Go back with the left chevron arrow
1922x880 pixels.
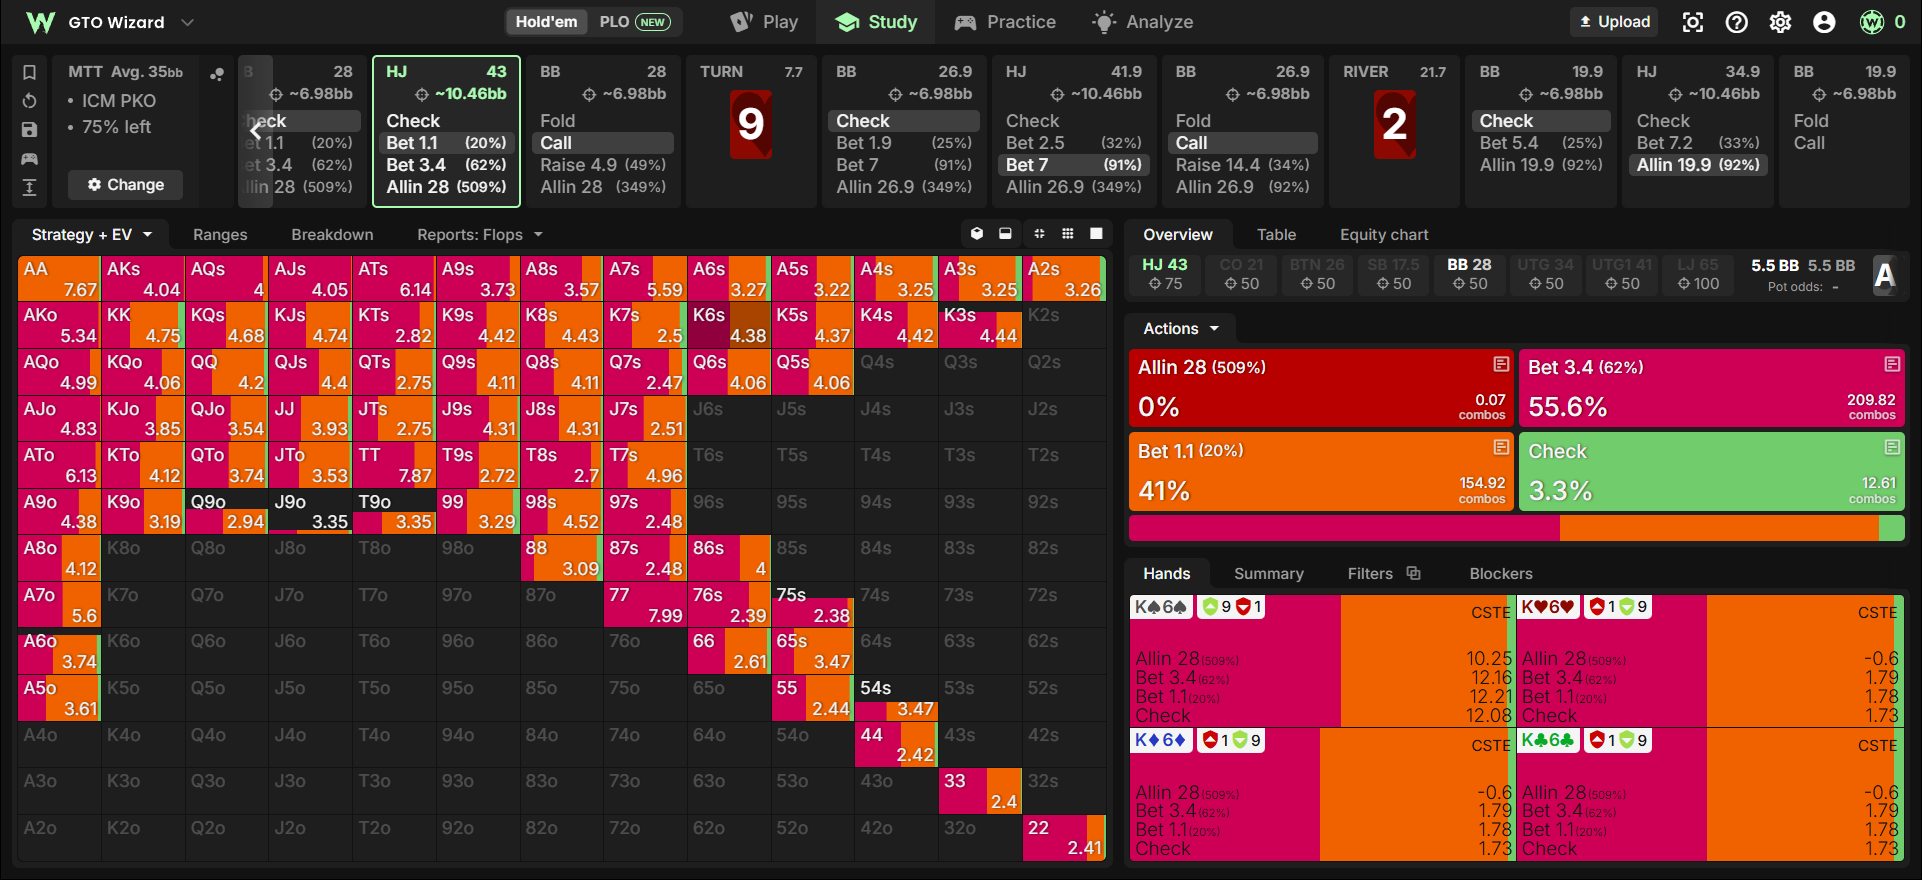[x=256, y=131]
